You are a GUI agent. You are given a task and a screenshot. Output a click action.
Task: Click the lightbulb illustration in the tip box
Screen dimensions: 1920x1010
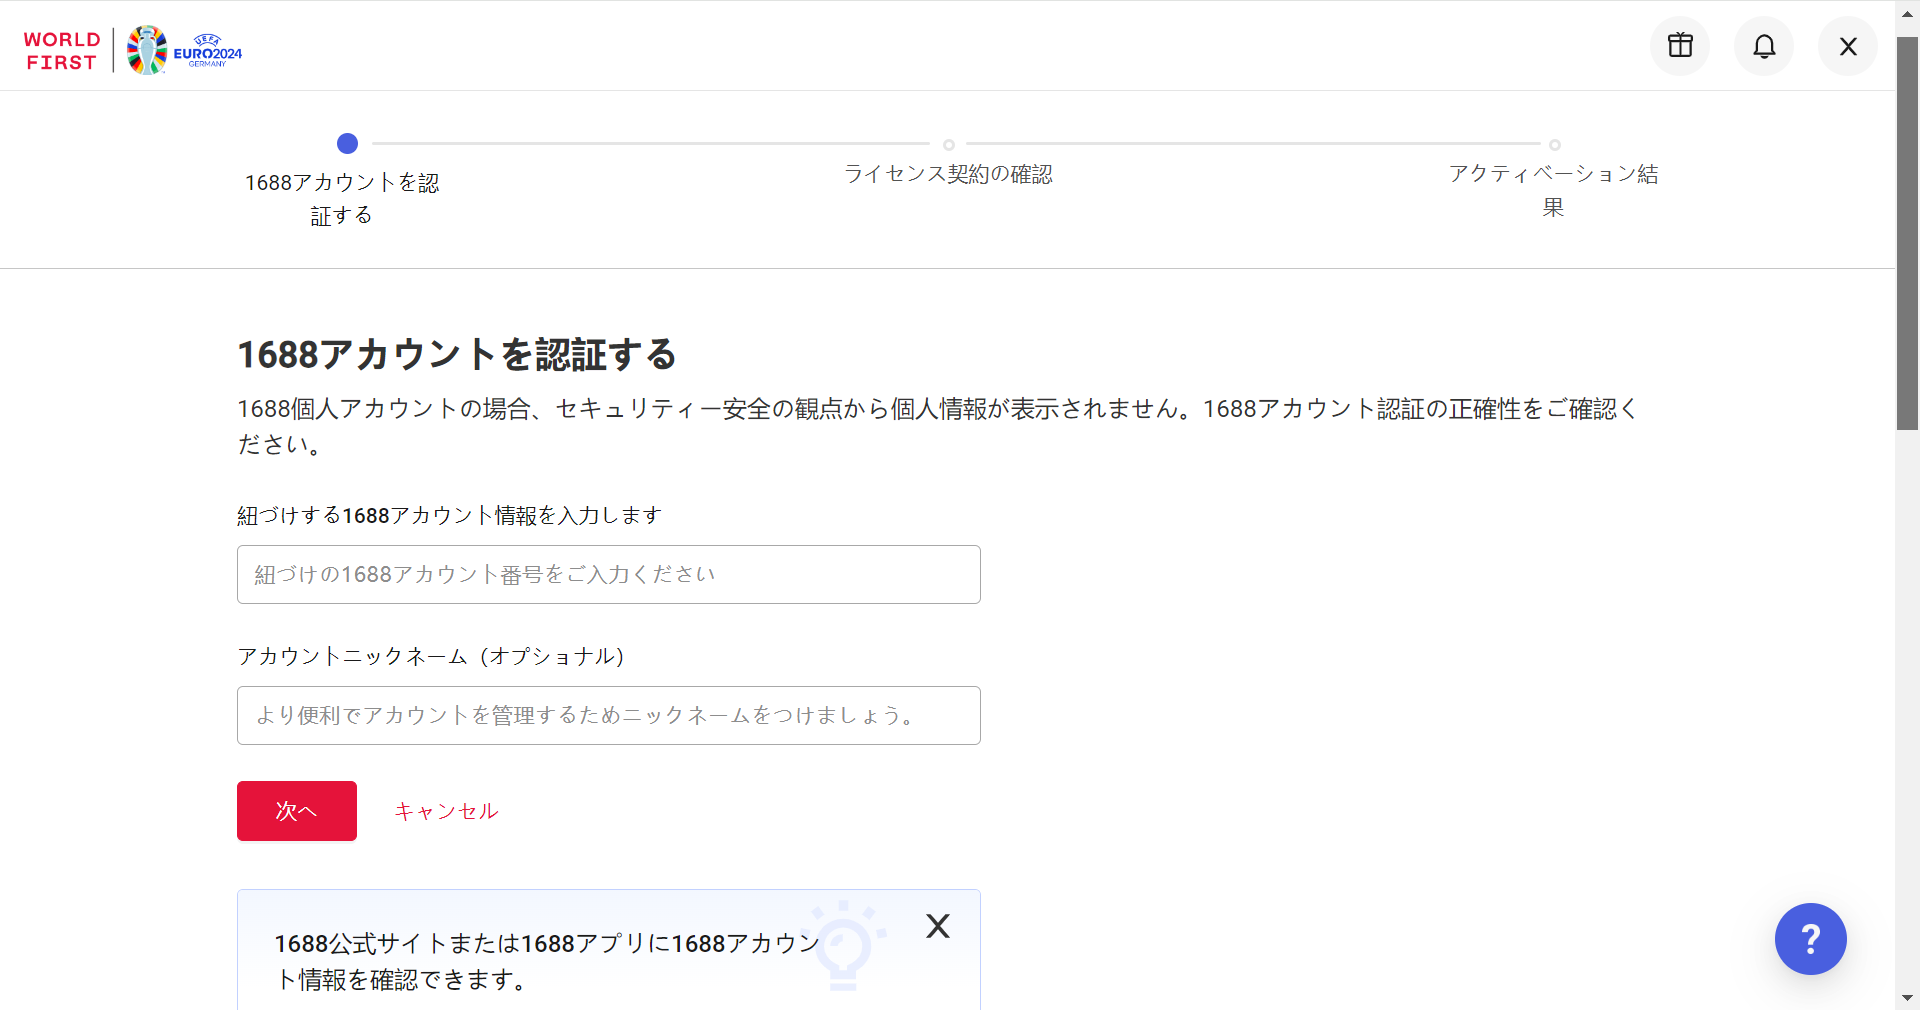pyautogui.click(x=846, y=943)
